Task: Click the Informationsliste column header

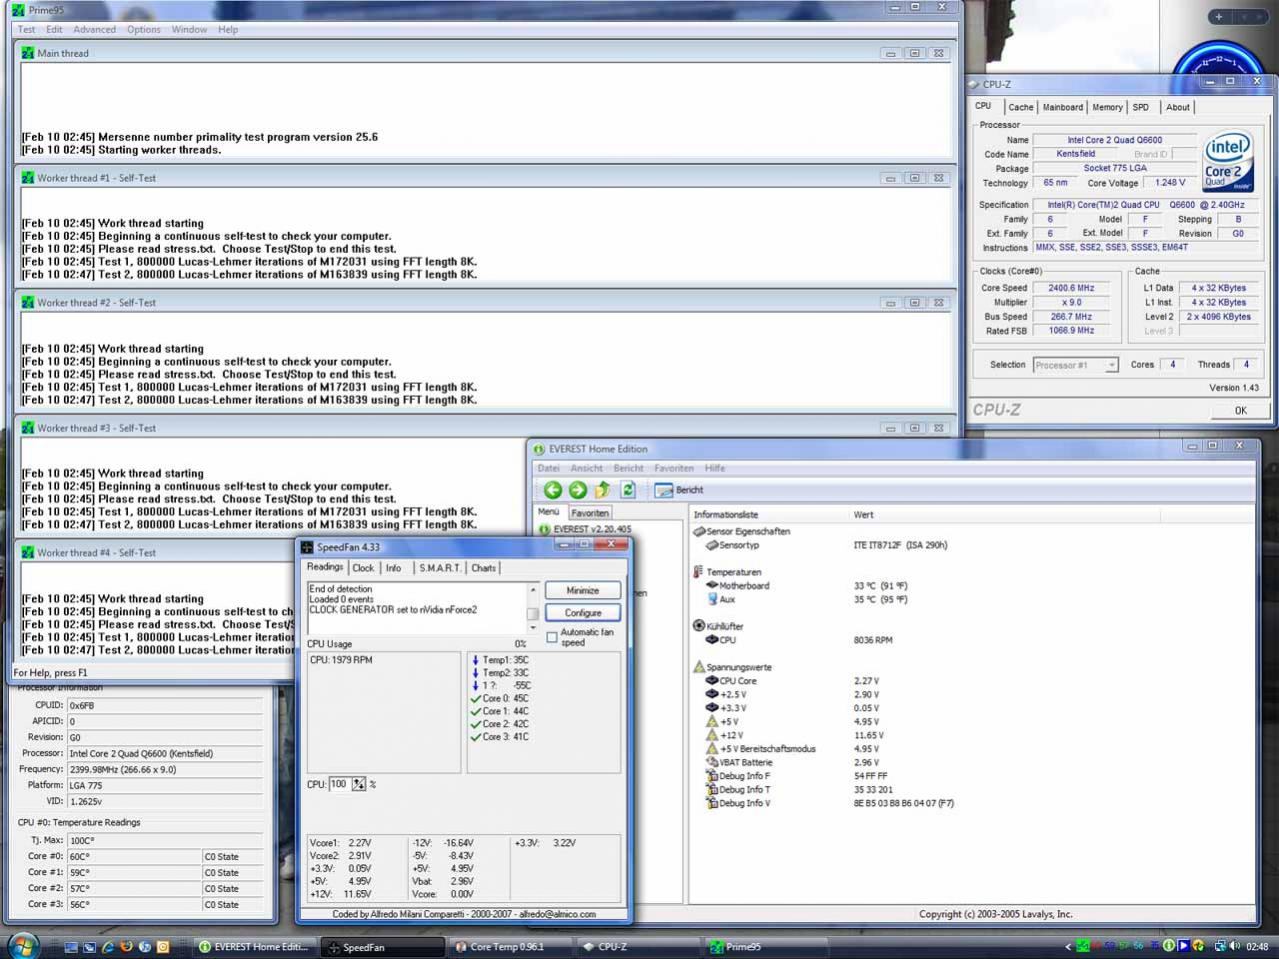Action: click(769, 515)
